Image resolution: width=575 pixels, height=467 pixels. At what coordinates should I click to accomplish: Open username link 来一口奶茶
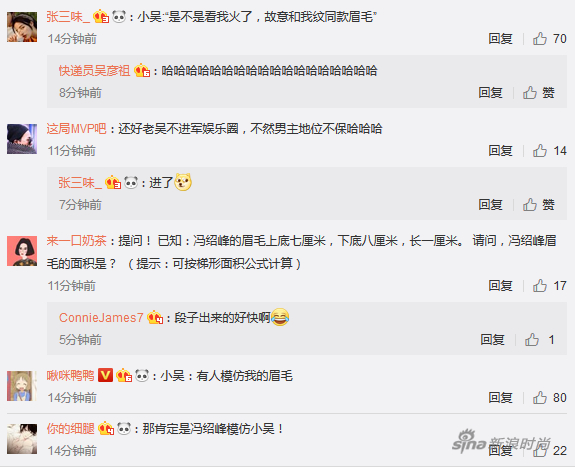(76, 241)
